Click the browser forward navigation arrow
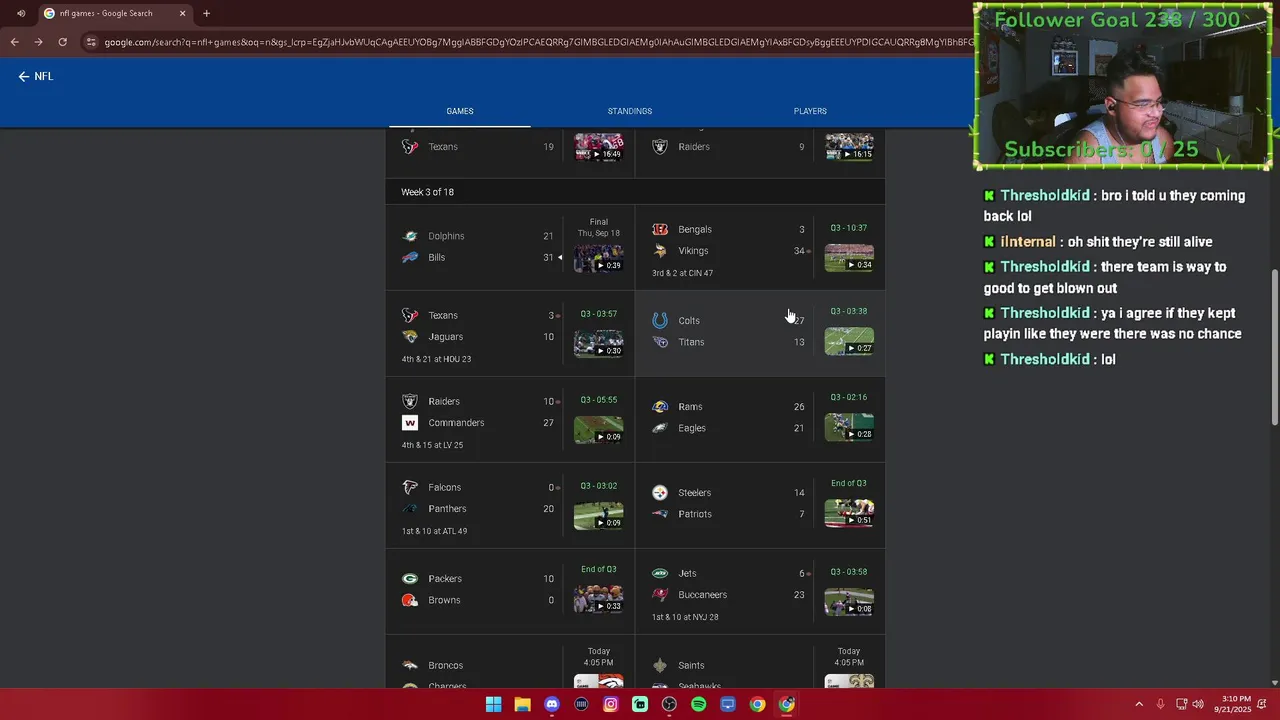The image size is (1280, 720). tap(38, 42)
